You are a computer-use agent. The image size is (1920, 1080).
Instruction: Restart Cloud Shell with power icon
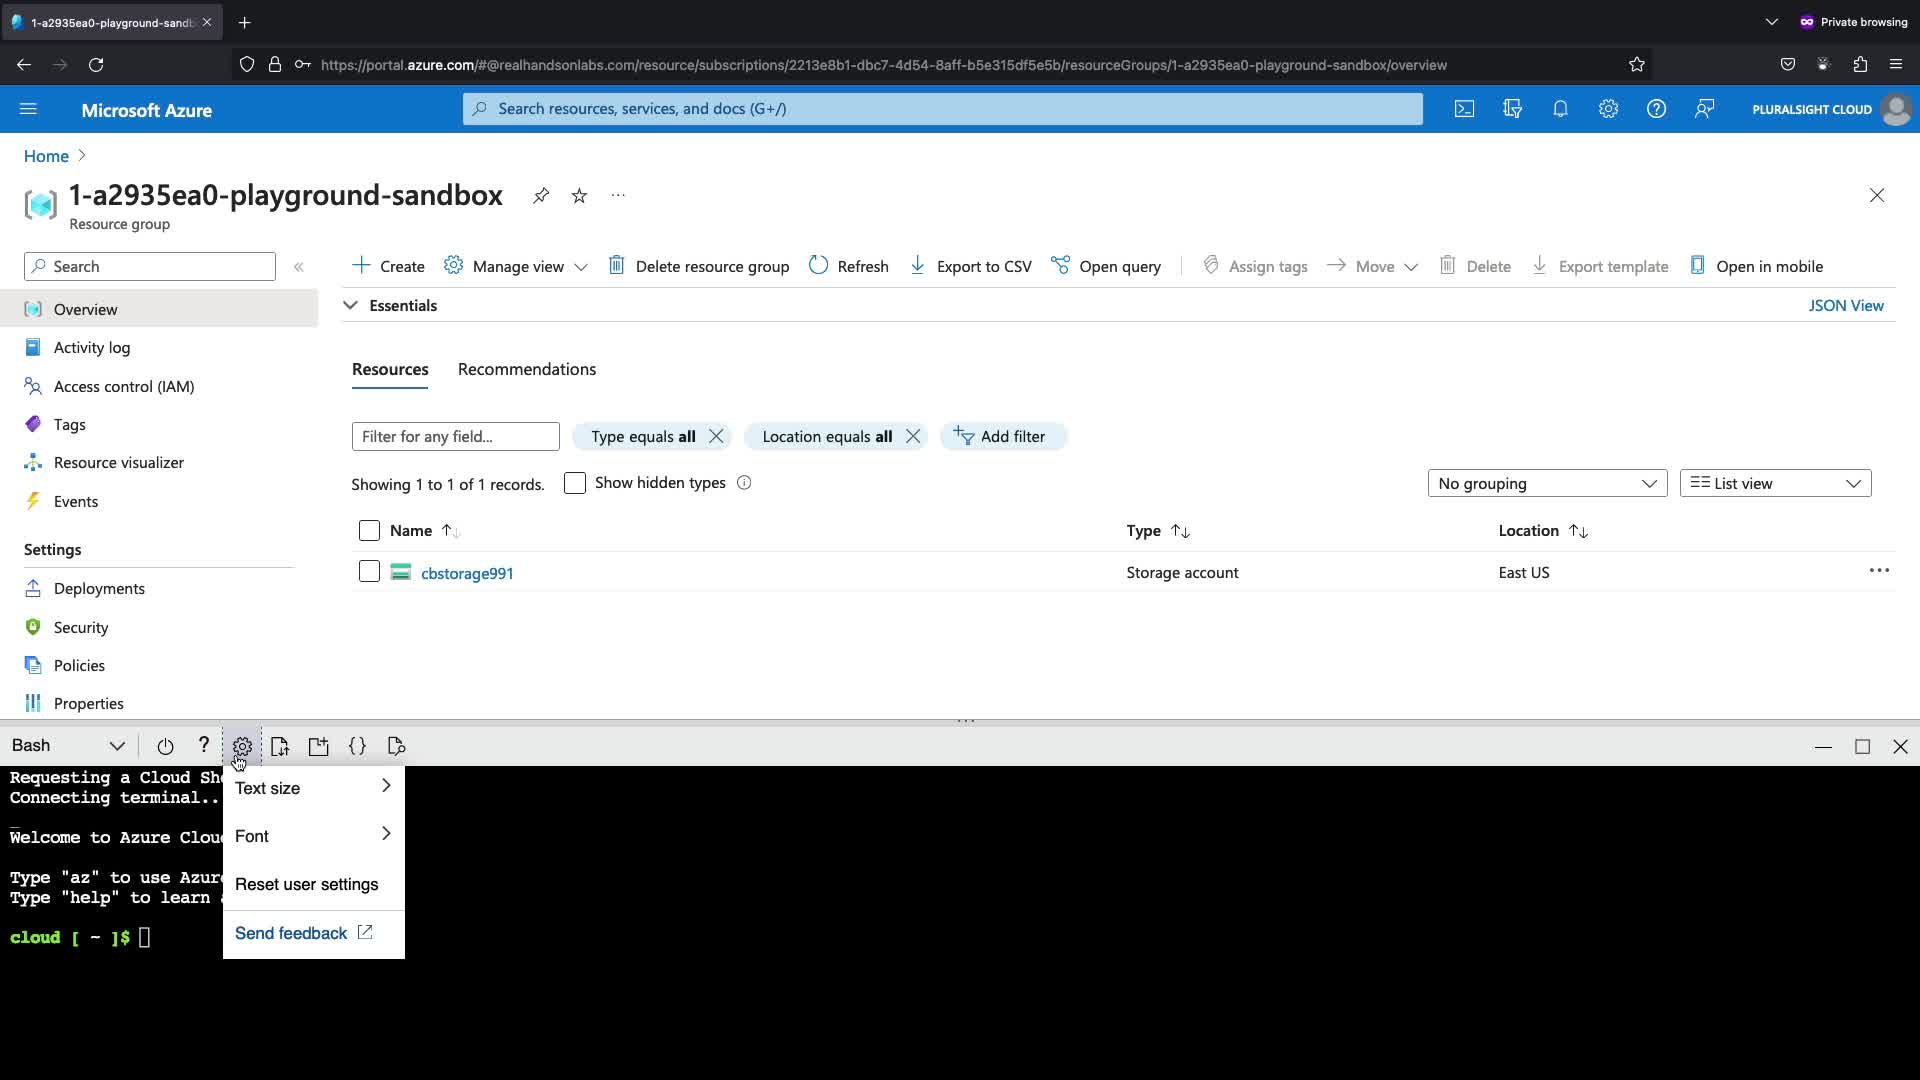pos(165,746)
